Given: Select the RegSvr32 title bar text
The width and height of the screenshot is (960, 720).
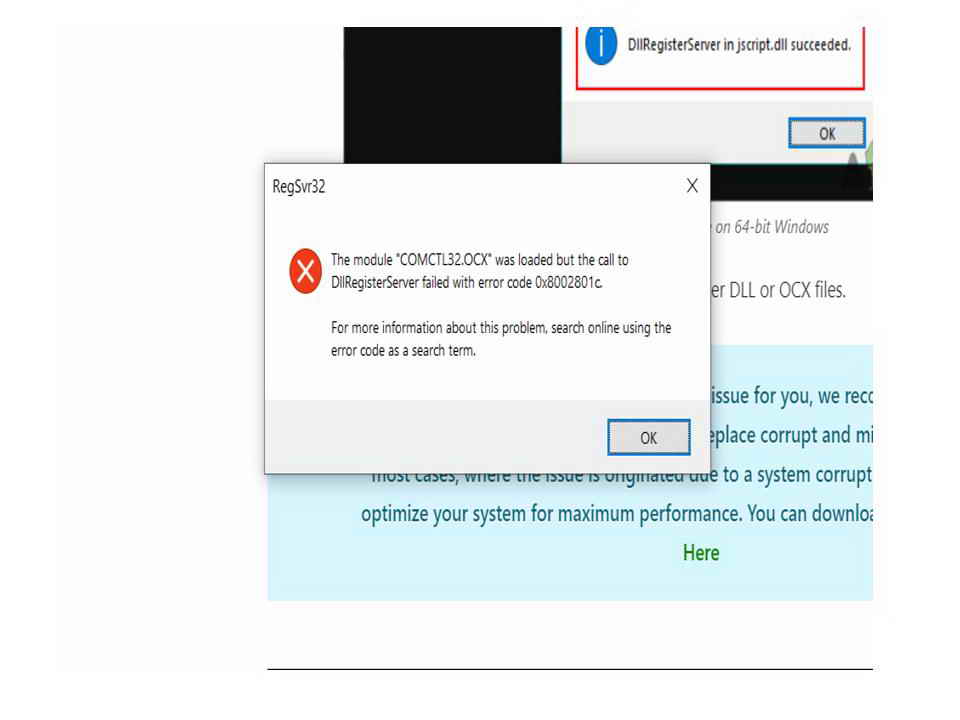Looking at the screenshot, I should (x=299, y=186).
